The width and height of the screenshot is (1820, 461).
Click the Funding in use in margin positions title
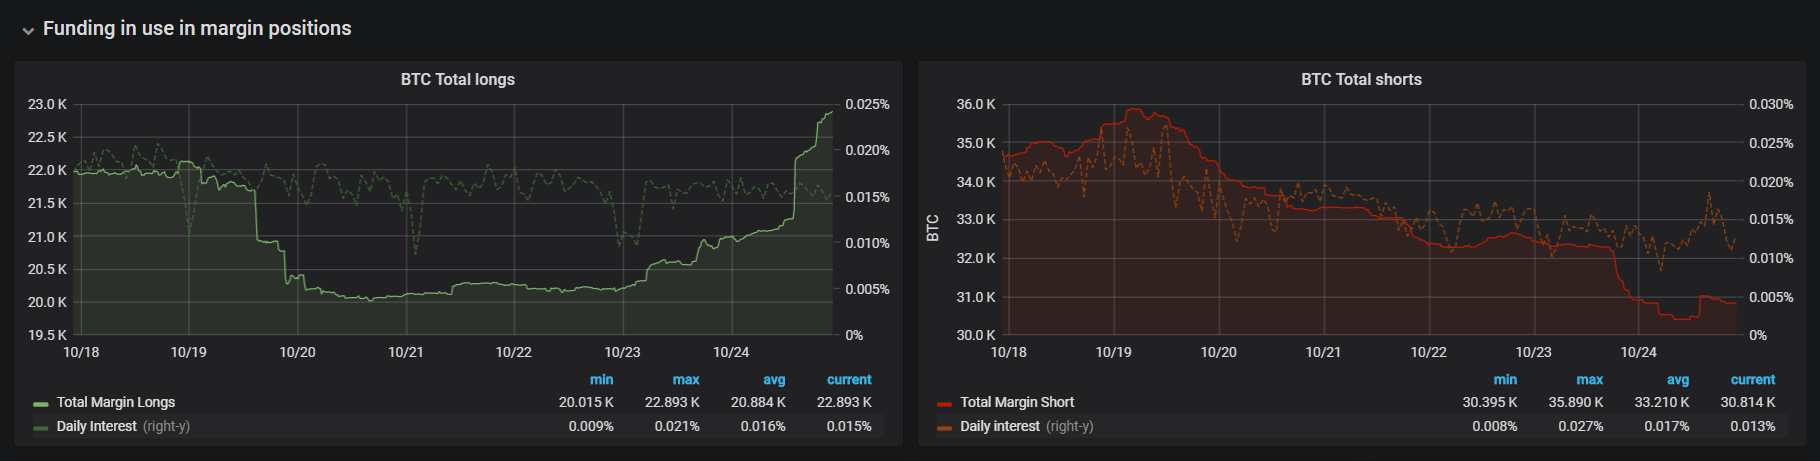pyautogui.click(x=197, y=28)
